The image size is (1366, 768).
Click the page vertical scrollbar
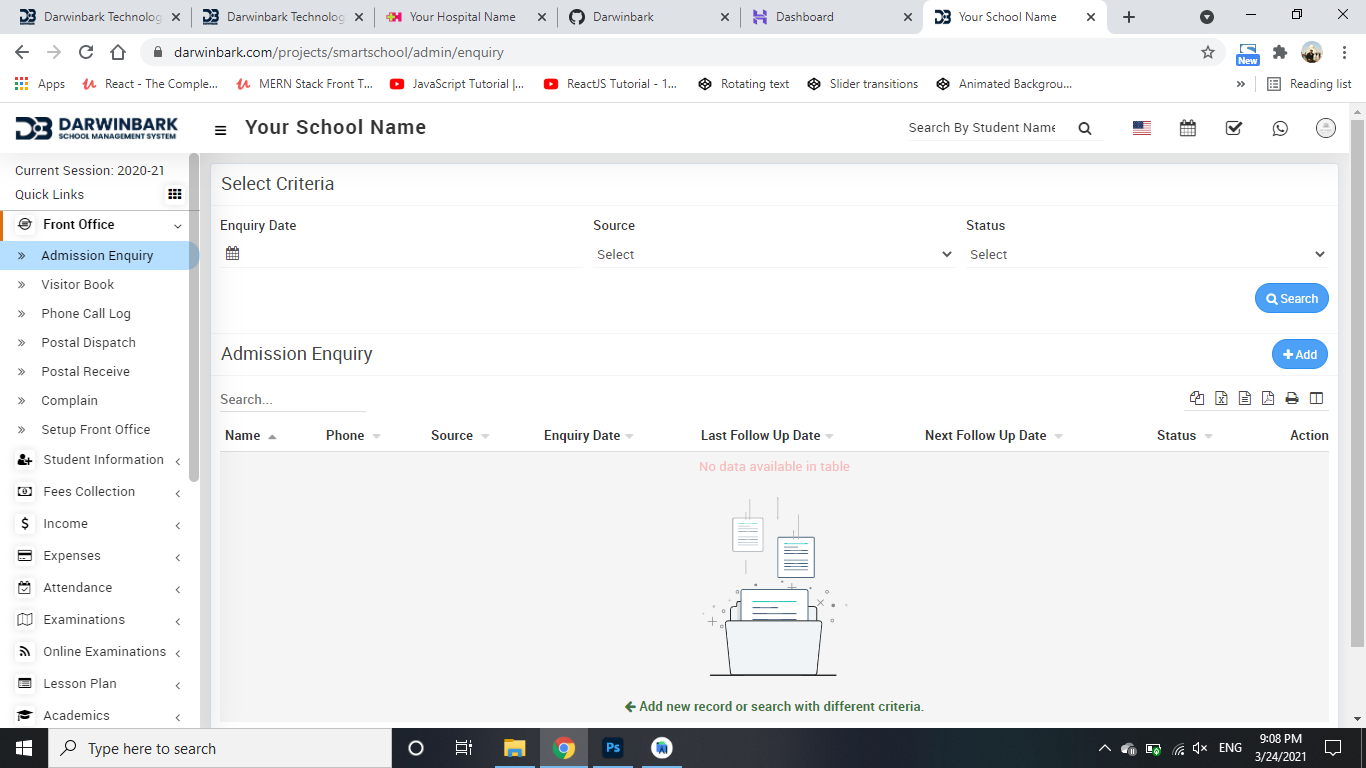click(1357, 380)
